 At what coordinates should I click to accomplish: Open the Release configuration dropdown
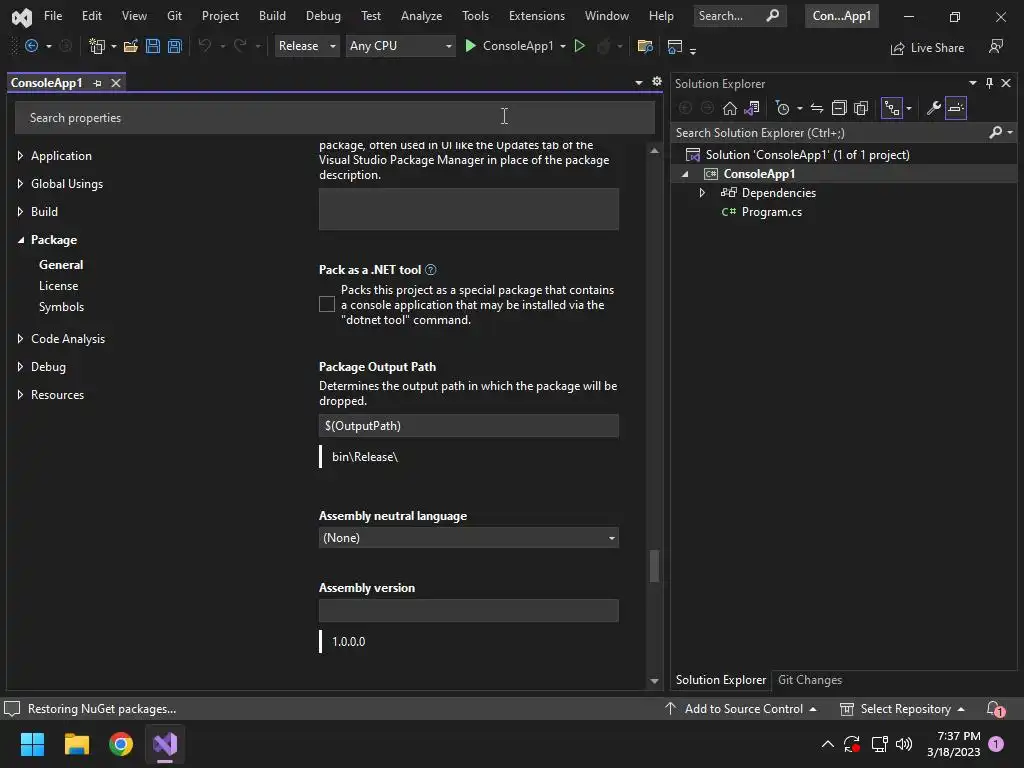click(x=306, y=46)
